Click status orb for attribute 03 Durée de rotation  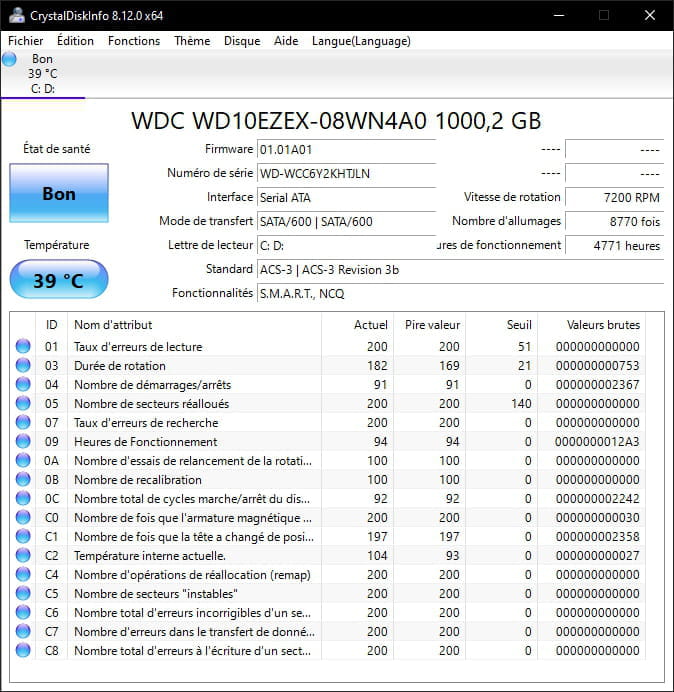click(x=23, y=365)
